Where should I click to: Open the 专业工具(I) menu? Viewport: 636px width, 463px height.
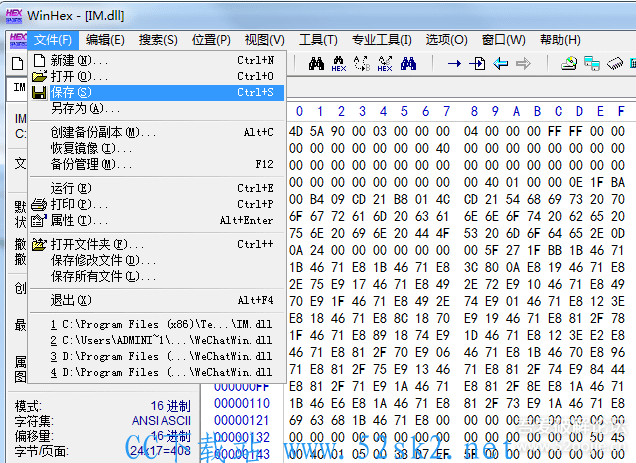pos(382,40)
